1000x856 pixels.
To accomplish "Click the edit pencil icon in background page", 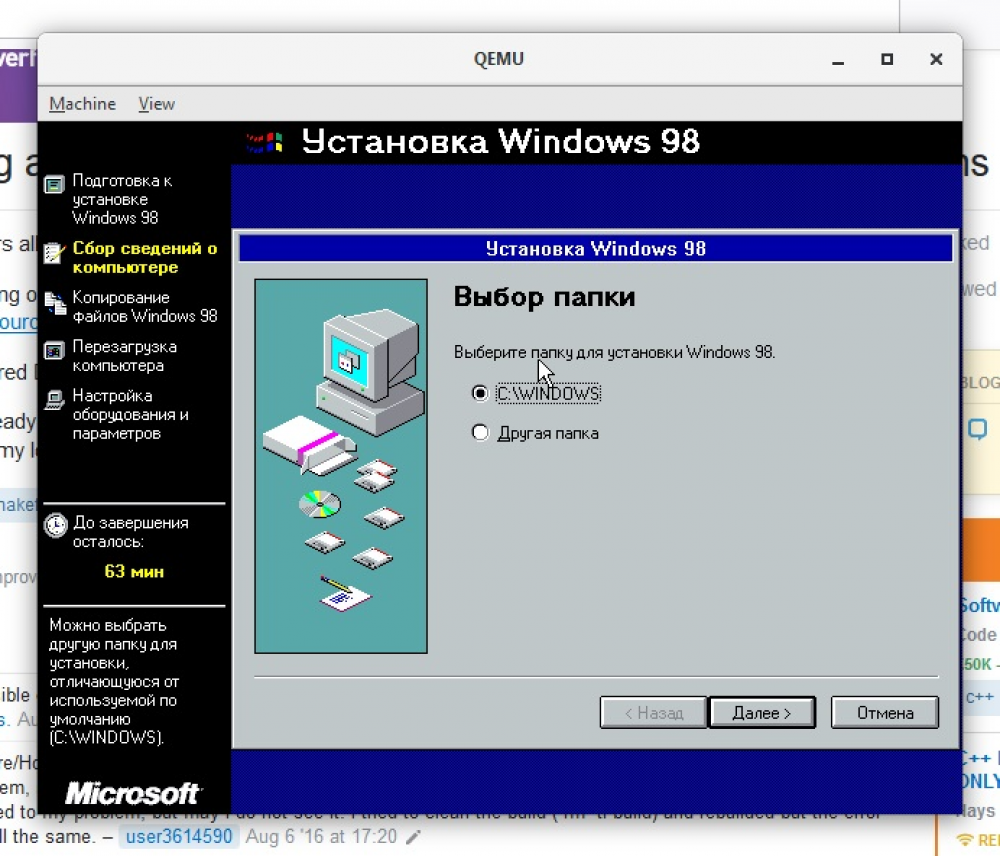I will [x=413, y=836].
